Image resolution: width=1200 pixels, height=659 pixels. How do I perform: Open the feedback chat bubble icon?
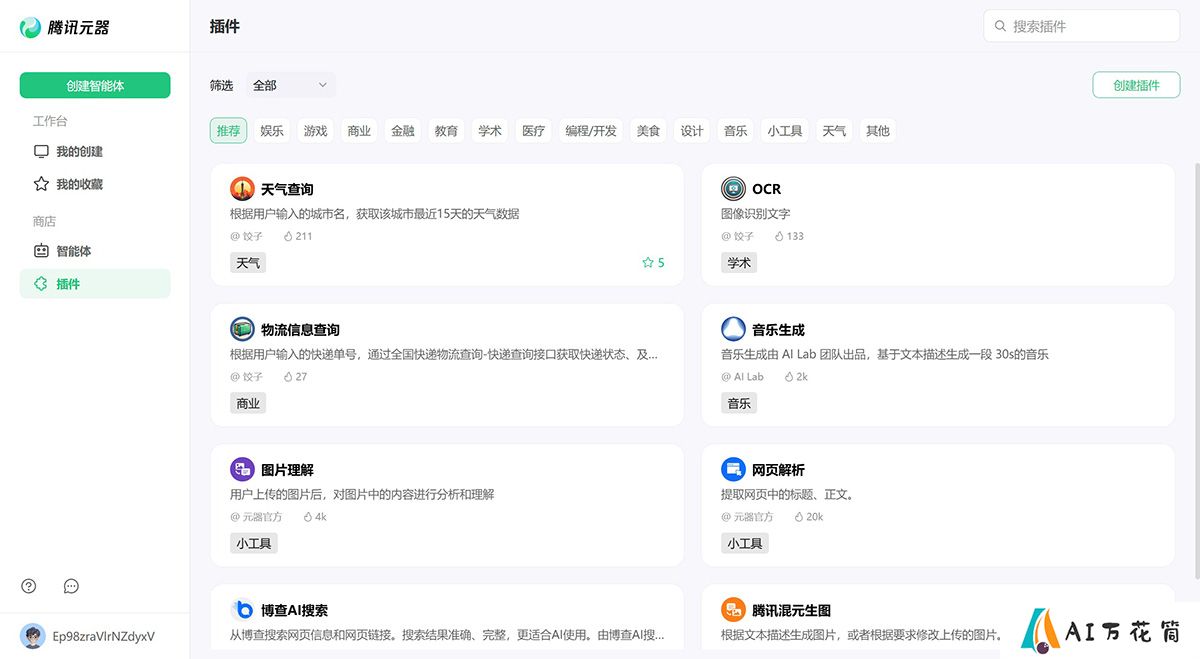coord(71,586)
